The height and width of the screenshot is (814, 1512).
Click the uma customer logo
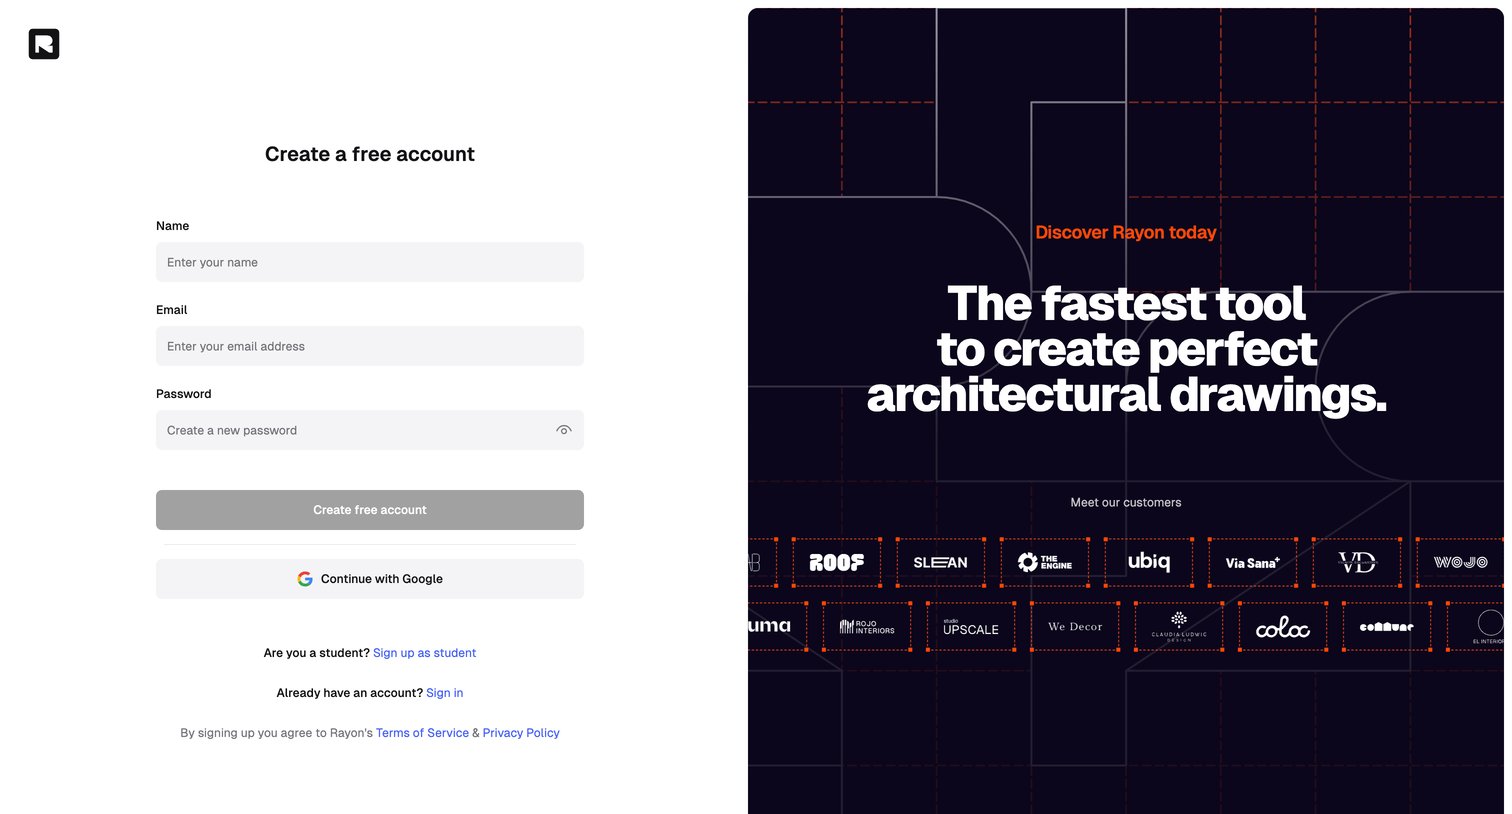[x=770, y=626]
